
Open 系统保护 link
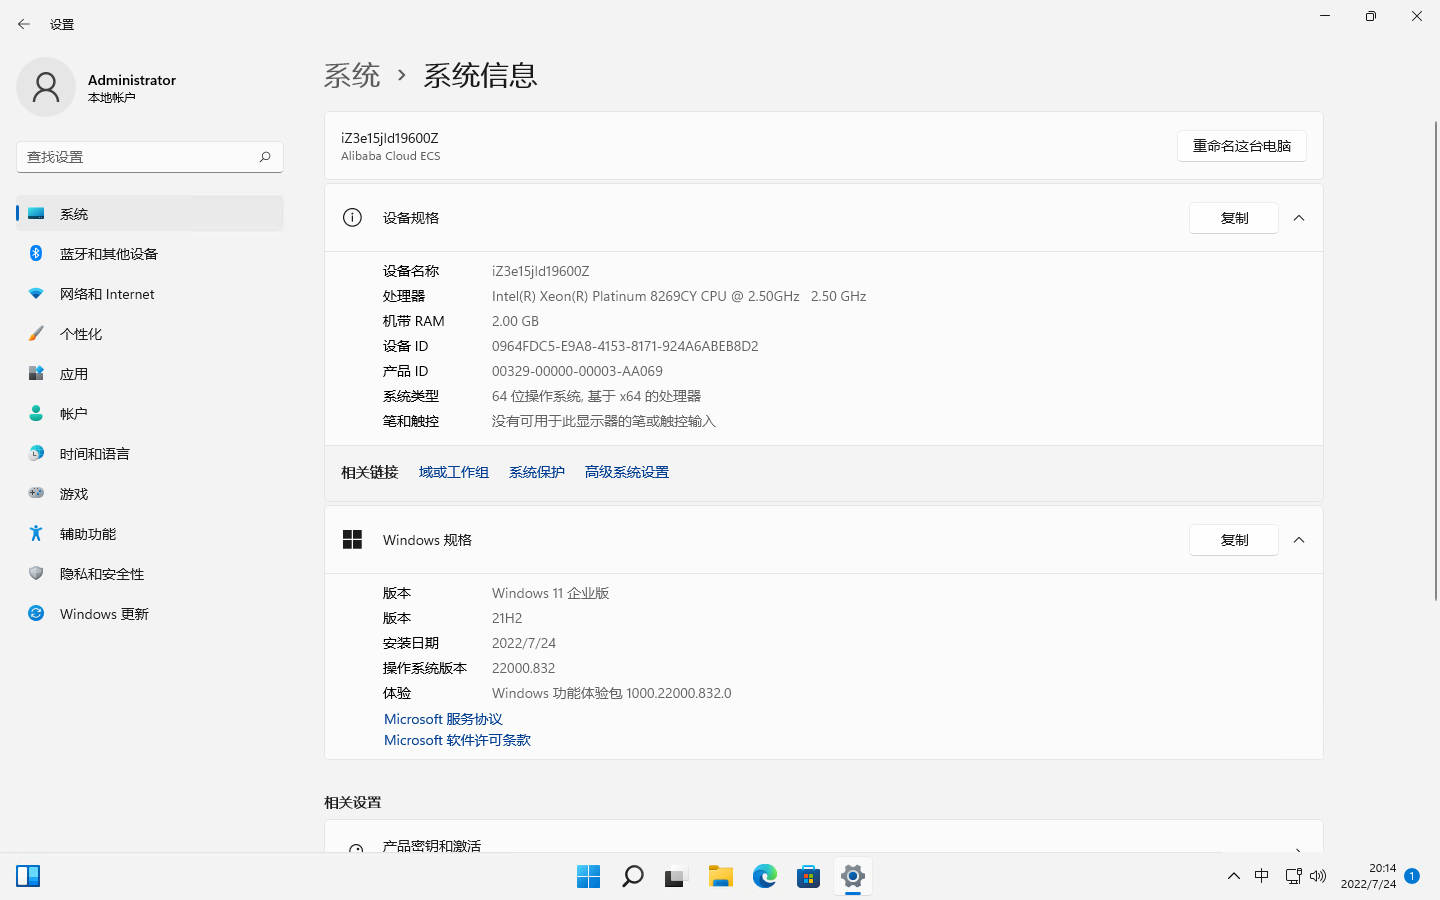click(x=537, y=472)
